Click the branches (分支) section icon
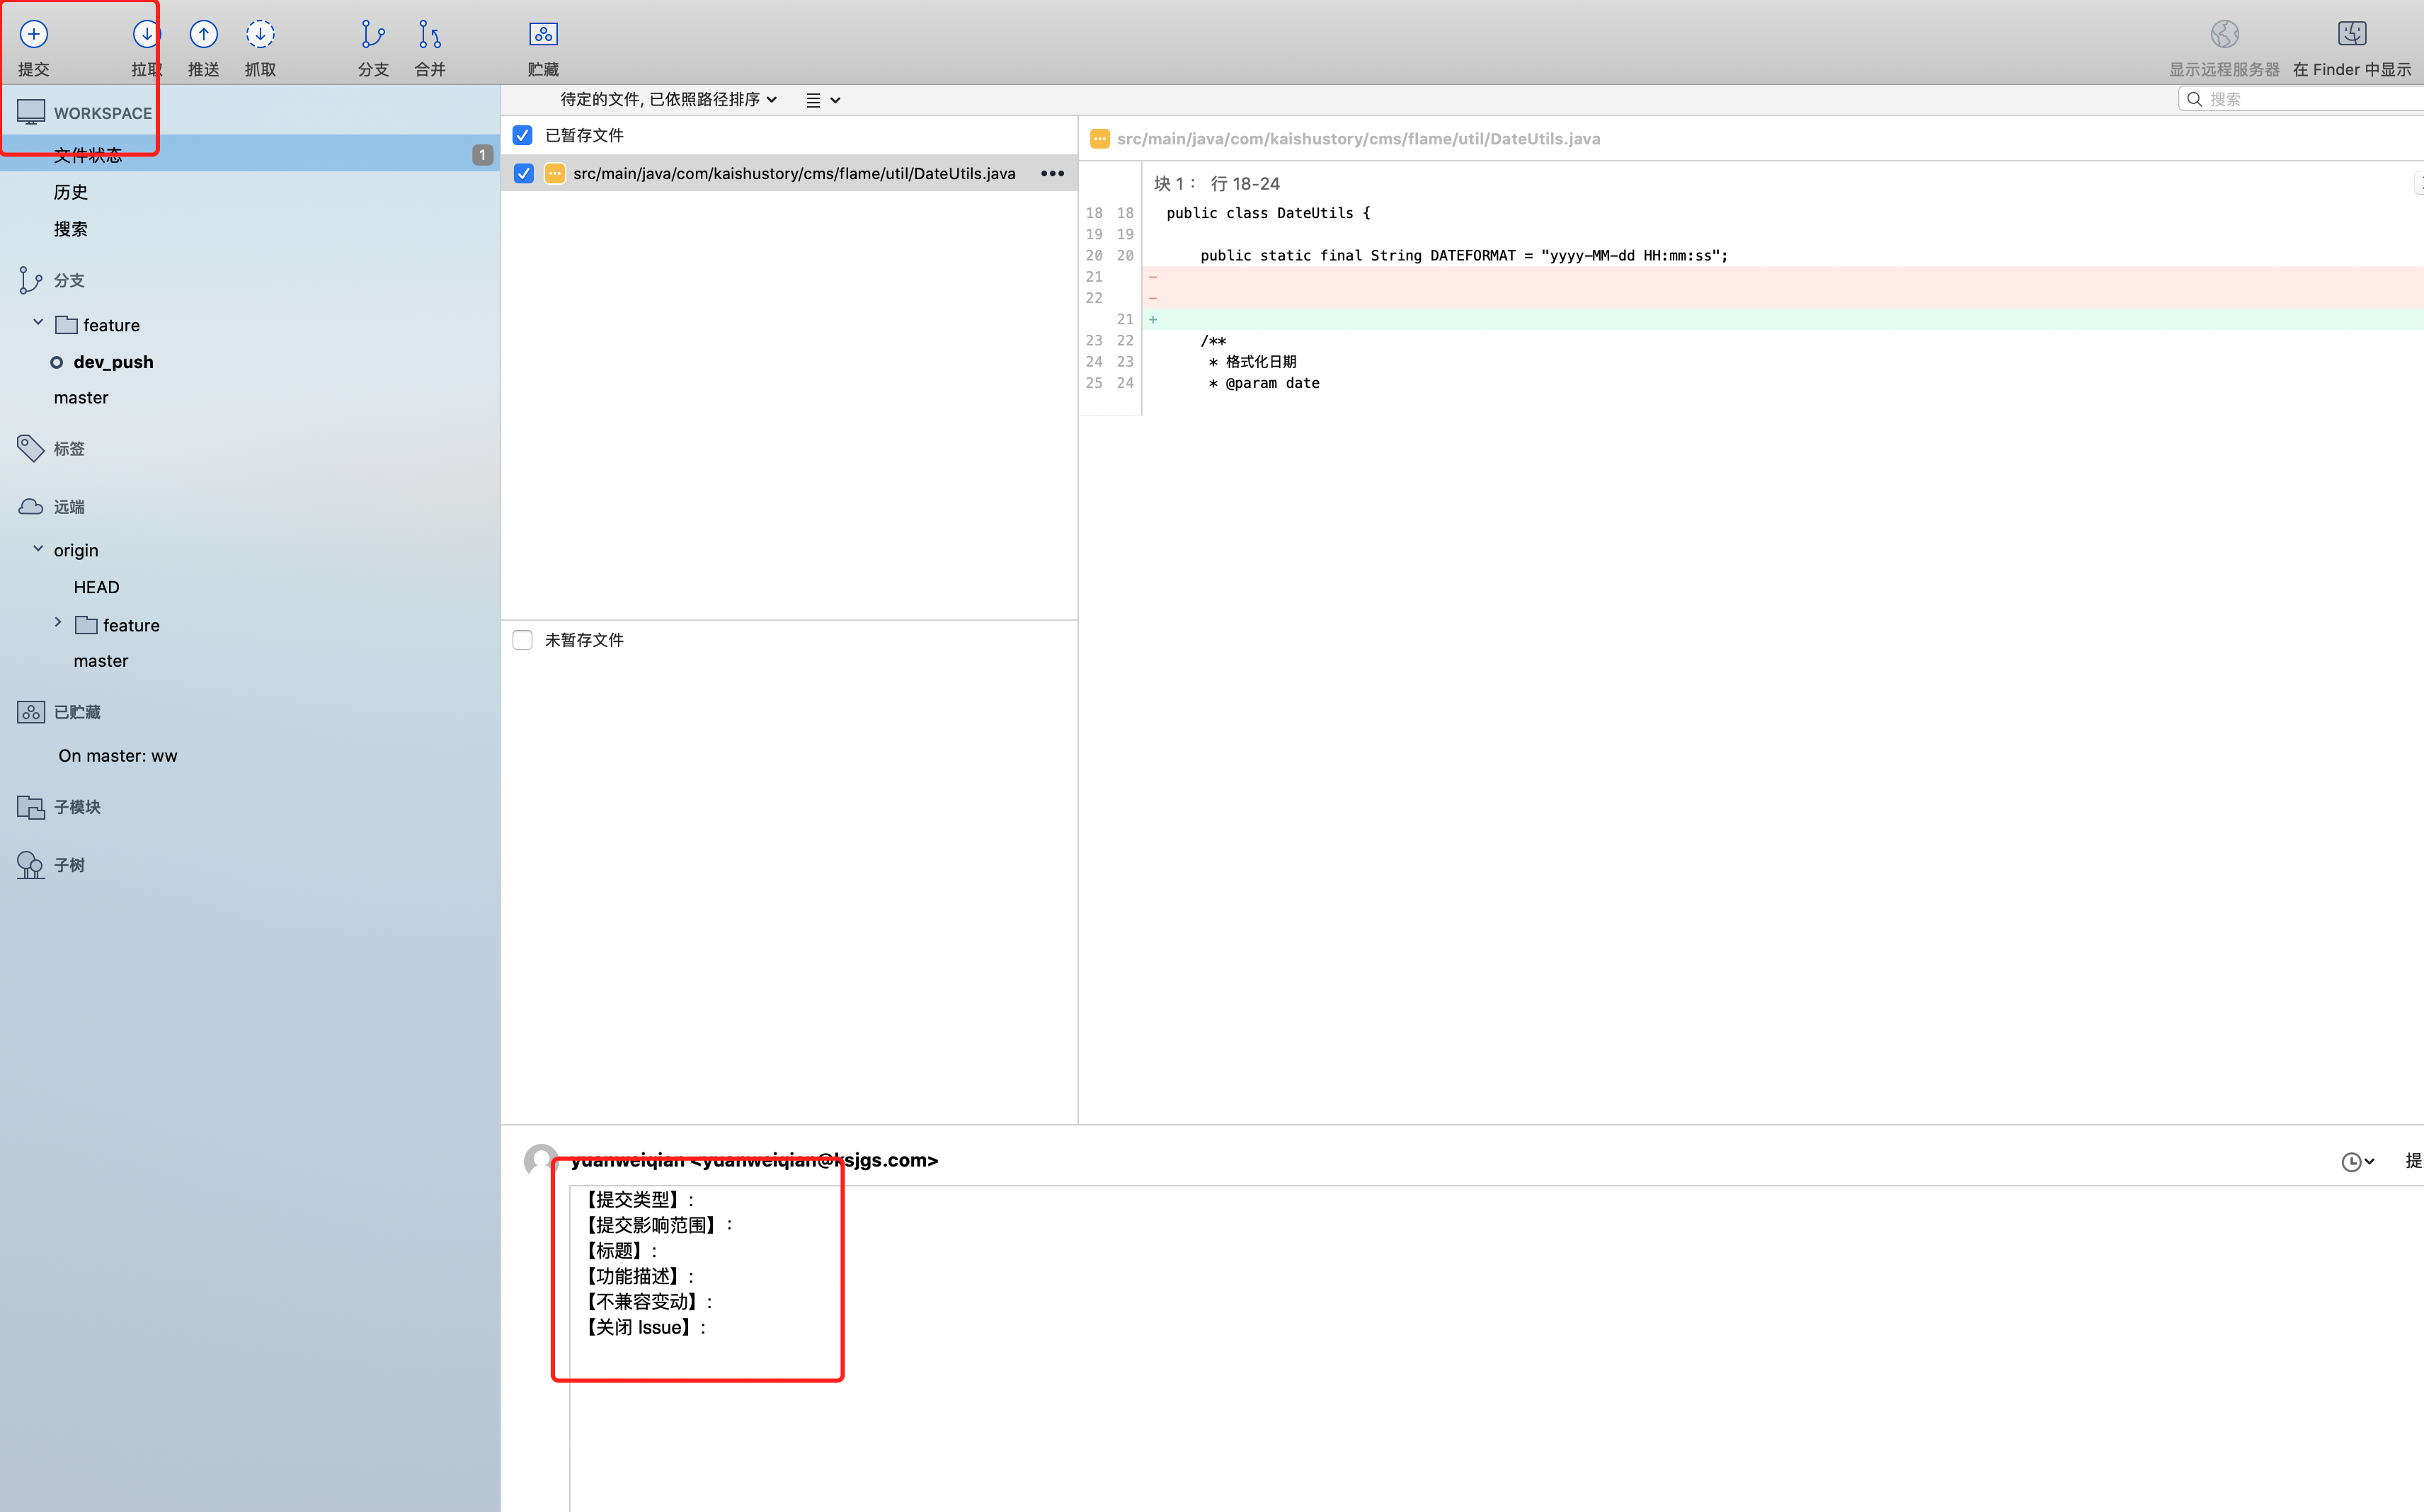This screenshot has height=1512, width=2424. 30,280
